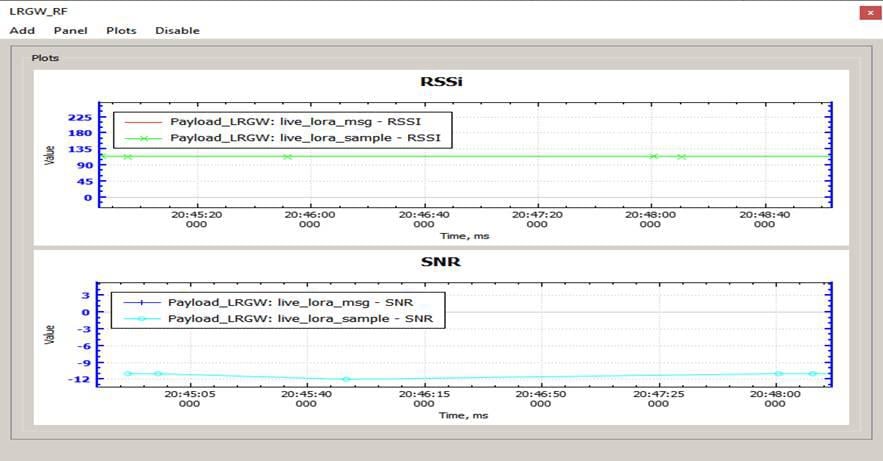Screen dimensions: 883x461
Task: Click the lowest SNR point near 20:45:40
Action: click(x=346, y=379)
